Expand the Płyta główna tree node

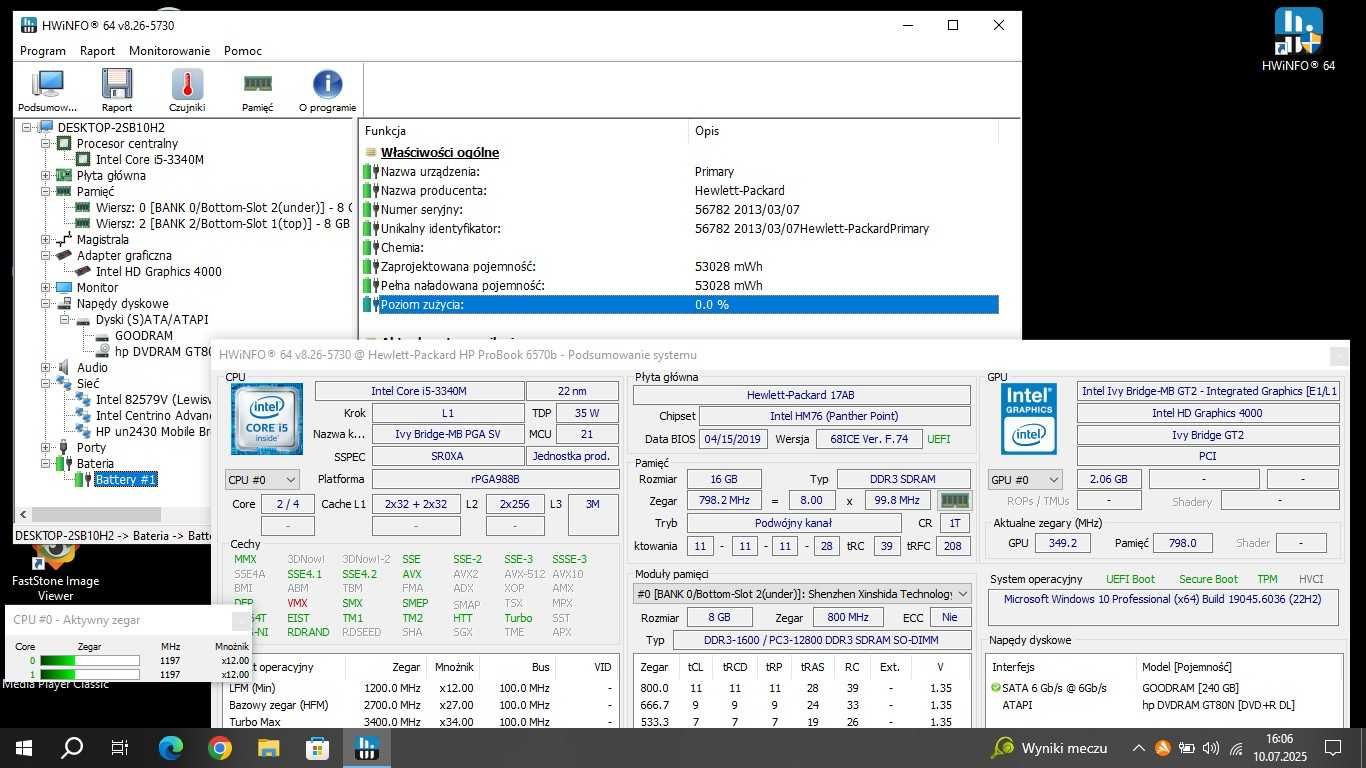[46, 176]
